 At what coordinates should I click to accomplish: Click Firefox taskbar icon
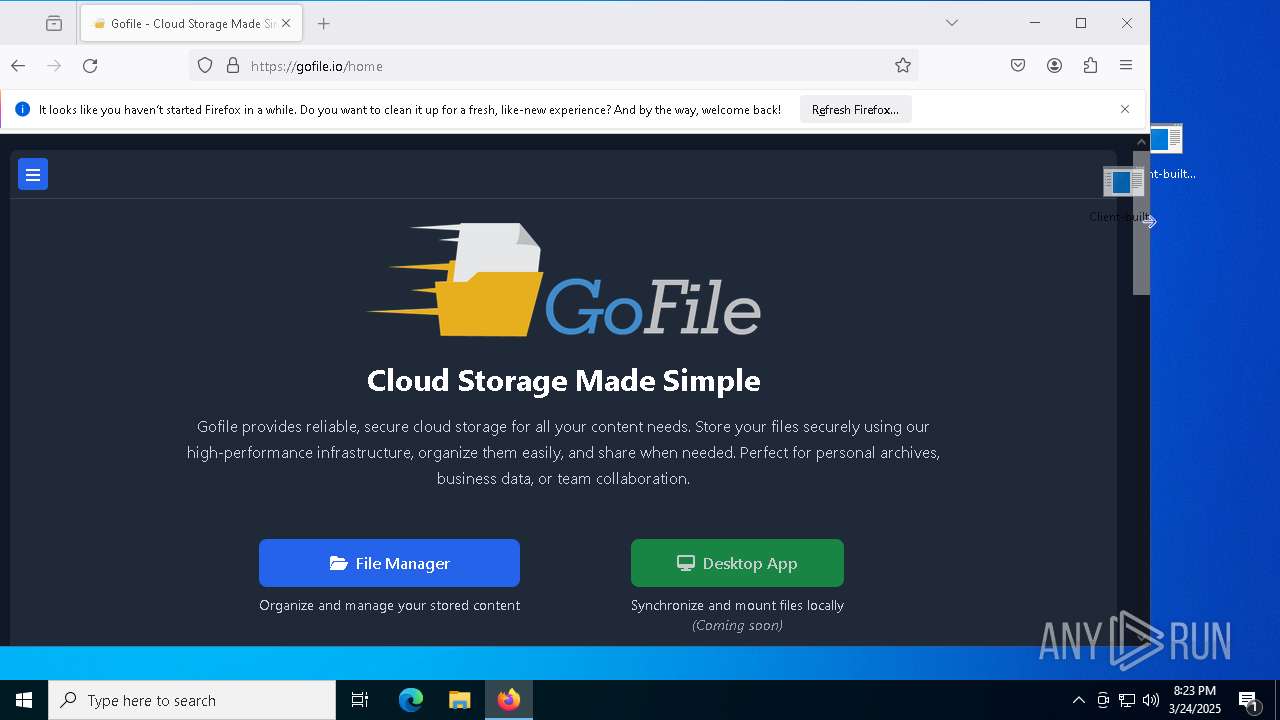pyautogui.click(x=509, y=700)
